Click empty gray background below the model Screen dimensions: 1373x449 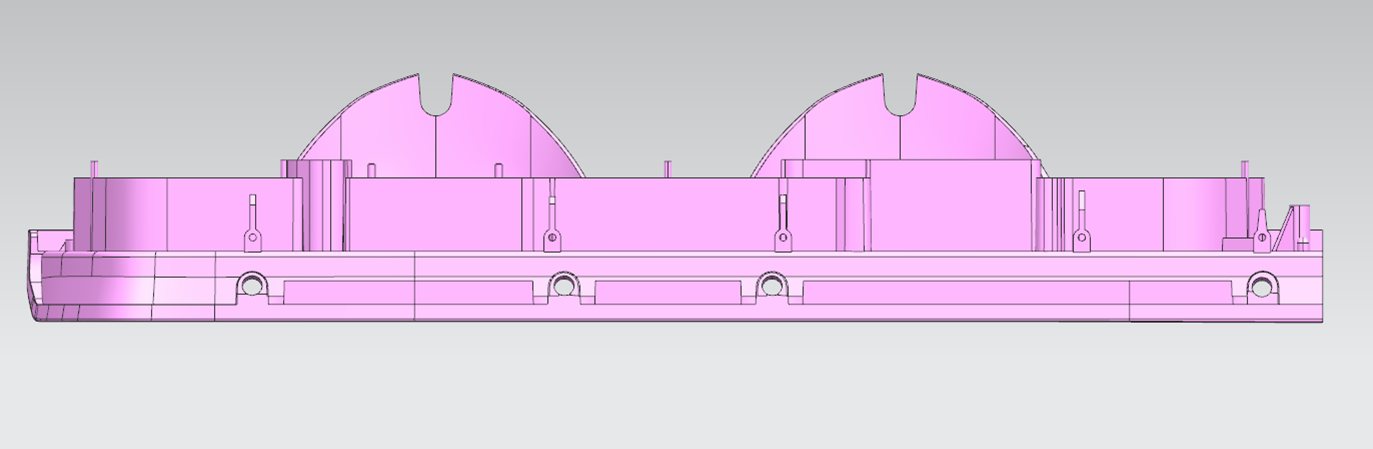coord(686,390)
